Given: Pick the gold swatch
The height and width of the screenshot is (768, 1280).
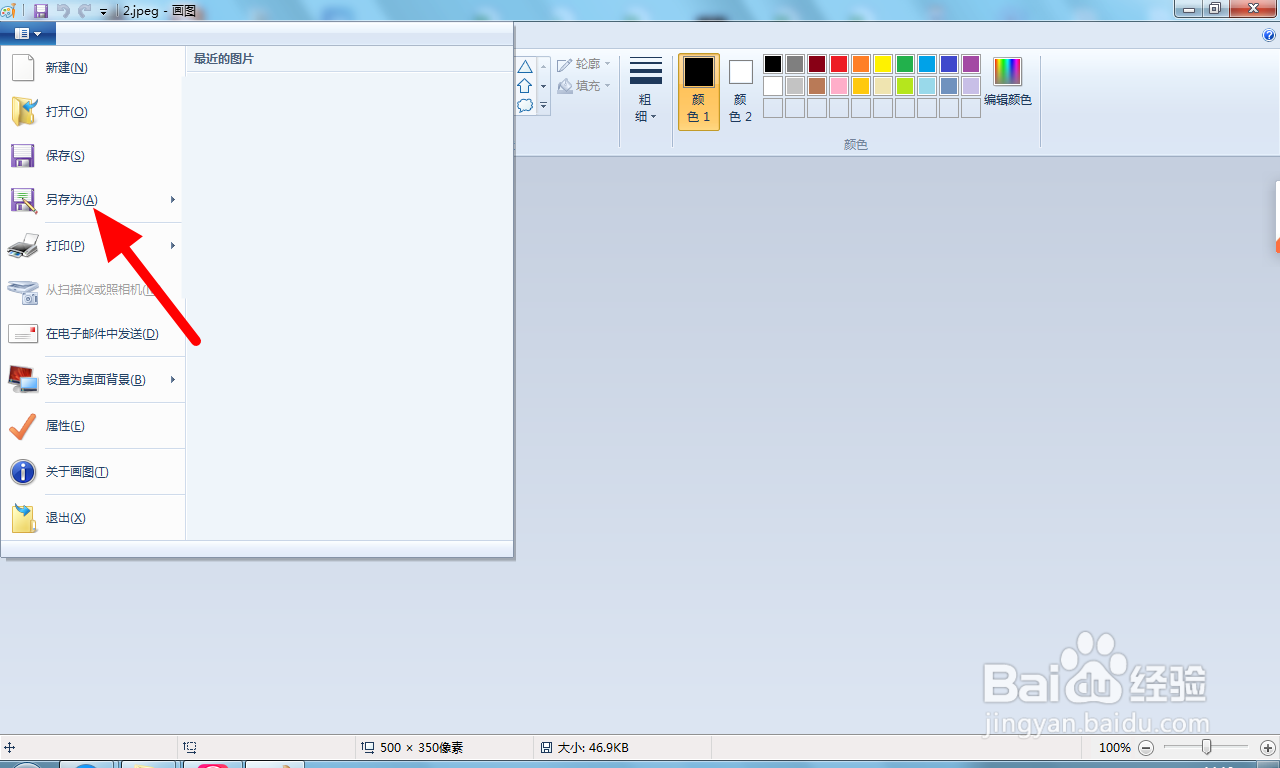Looking at the screenshot, I should [861, 86].
